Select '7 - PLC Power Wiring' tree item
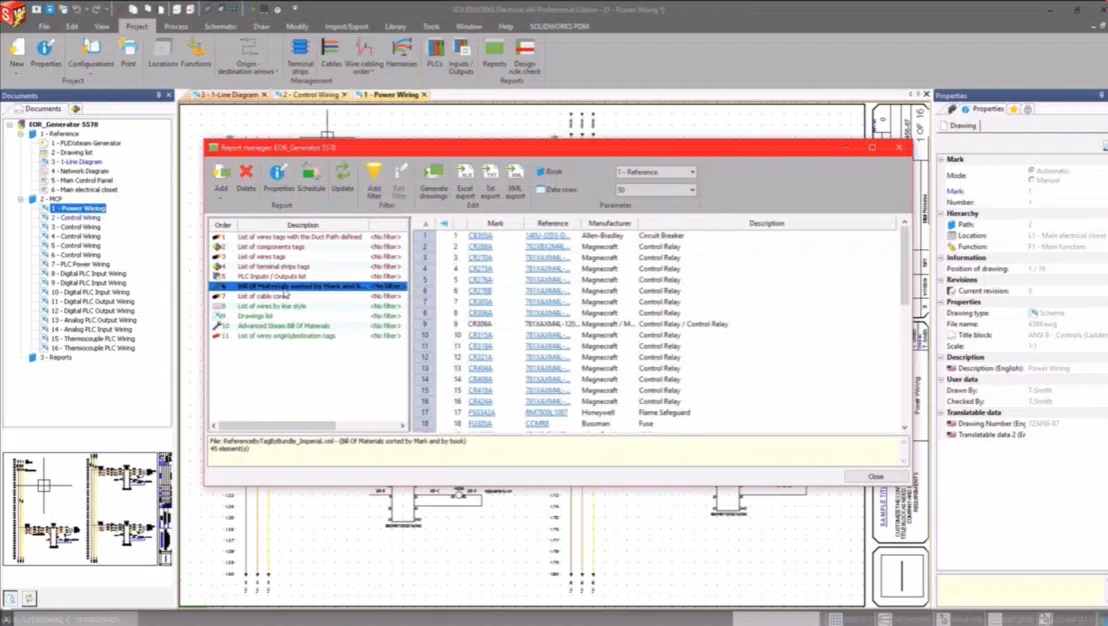Viewport: 1108px width, 626px height. tap(80, 264)
